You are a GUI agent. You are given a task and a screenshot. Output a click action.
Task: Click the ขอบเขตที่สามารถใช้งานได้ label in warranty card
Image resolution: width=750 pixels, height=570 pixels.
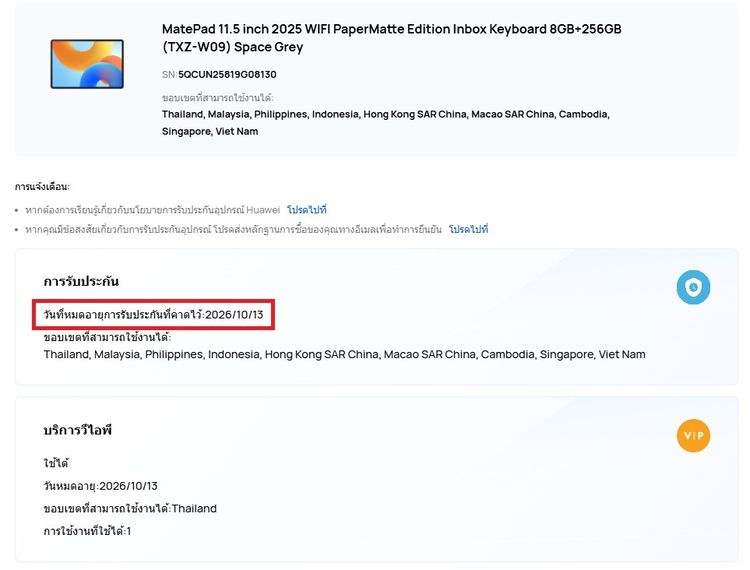(107, 337)
